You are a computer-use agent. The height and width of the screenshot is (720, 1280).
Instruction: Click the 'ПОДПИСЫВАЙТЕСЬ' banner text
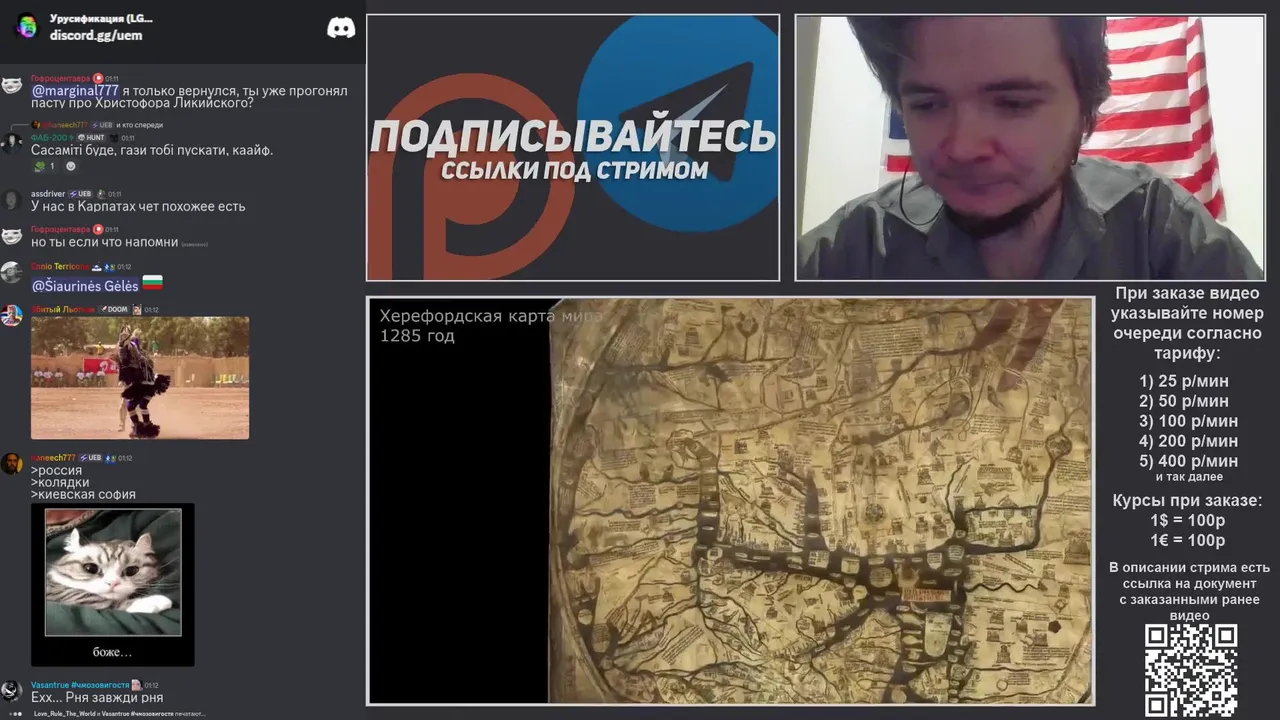(x=573, y=136)
